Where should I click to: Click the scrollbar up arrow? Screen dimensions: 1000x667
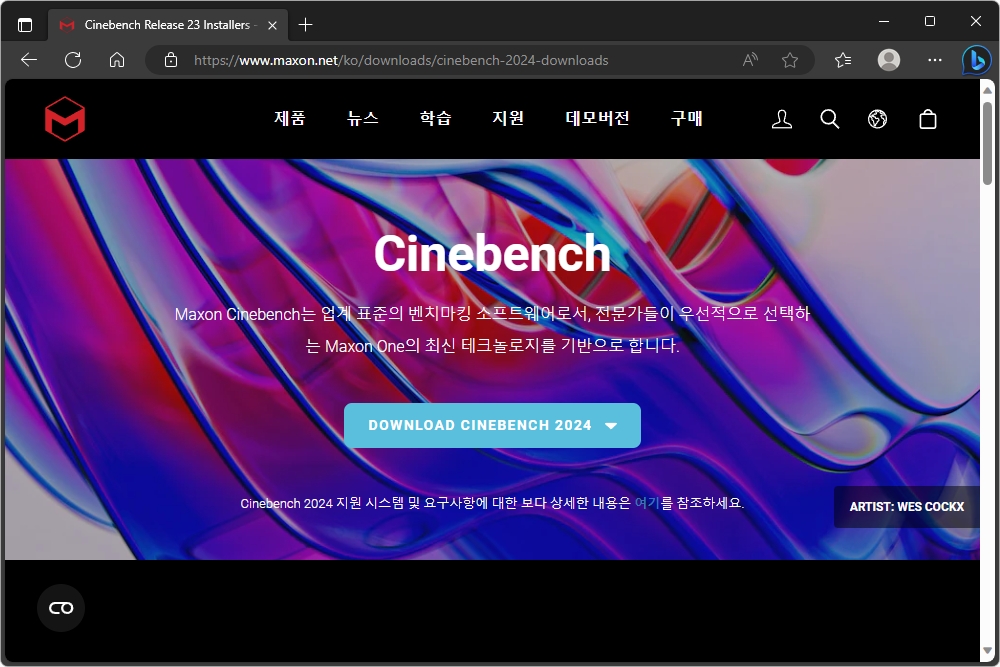[x=987, y=90]
